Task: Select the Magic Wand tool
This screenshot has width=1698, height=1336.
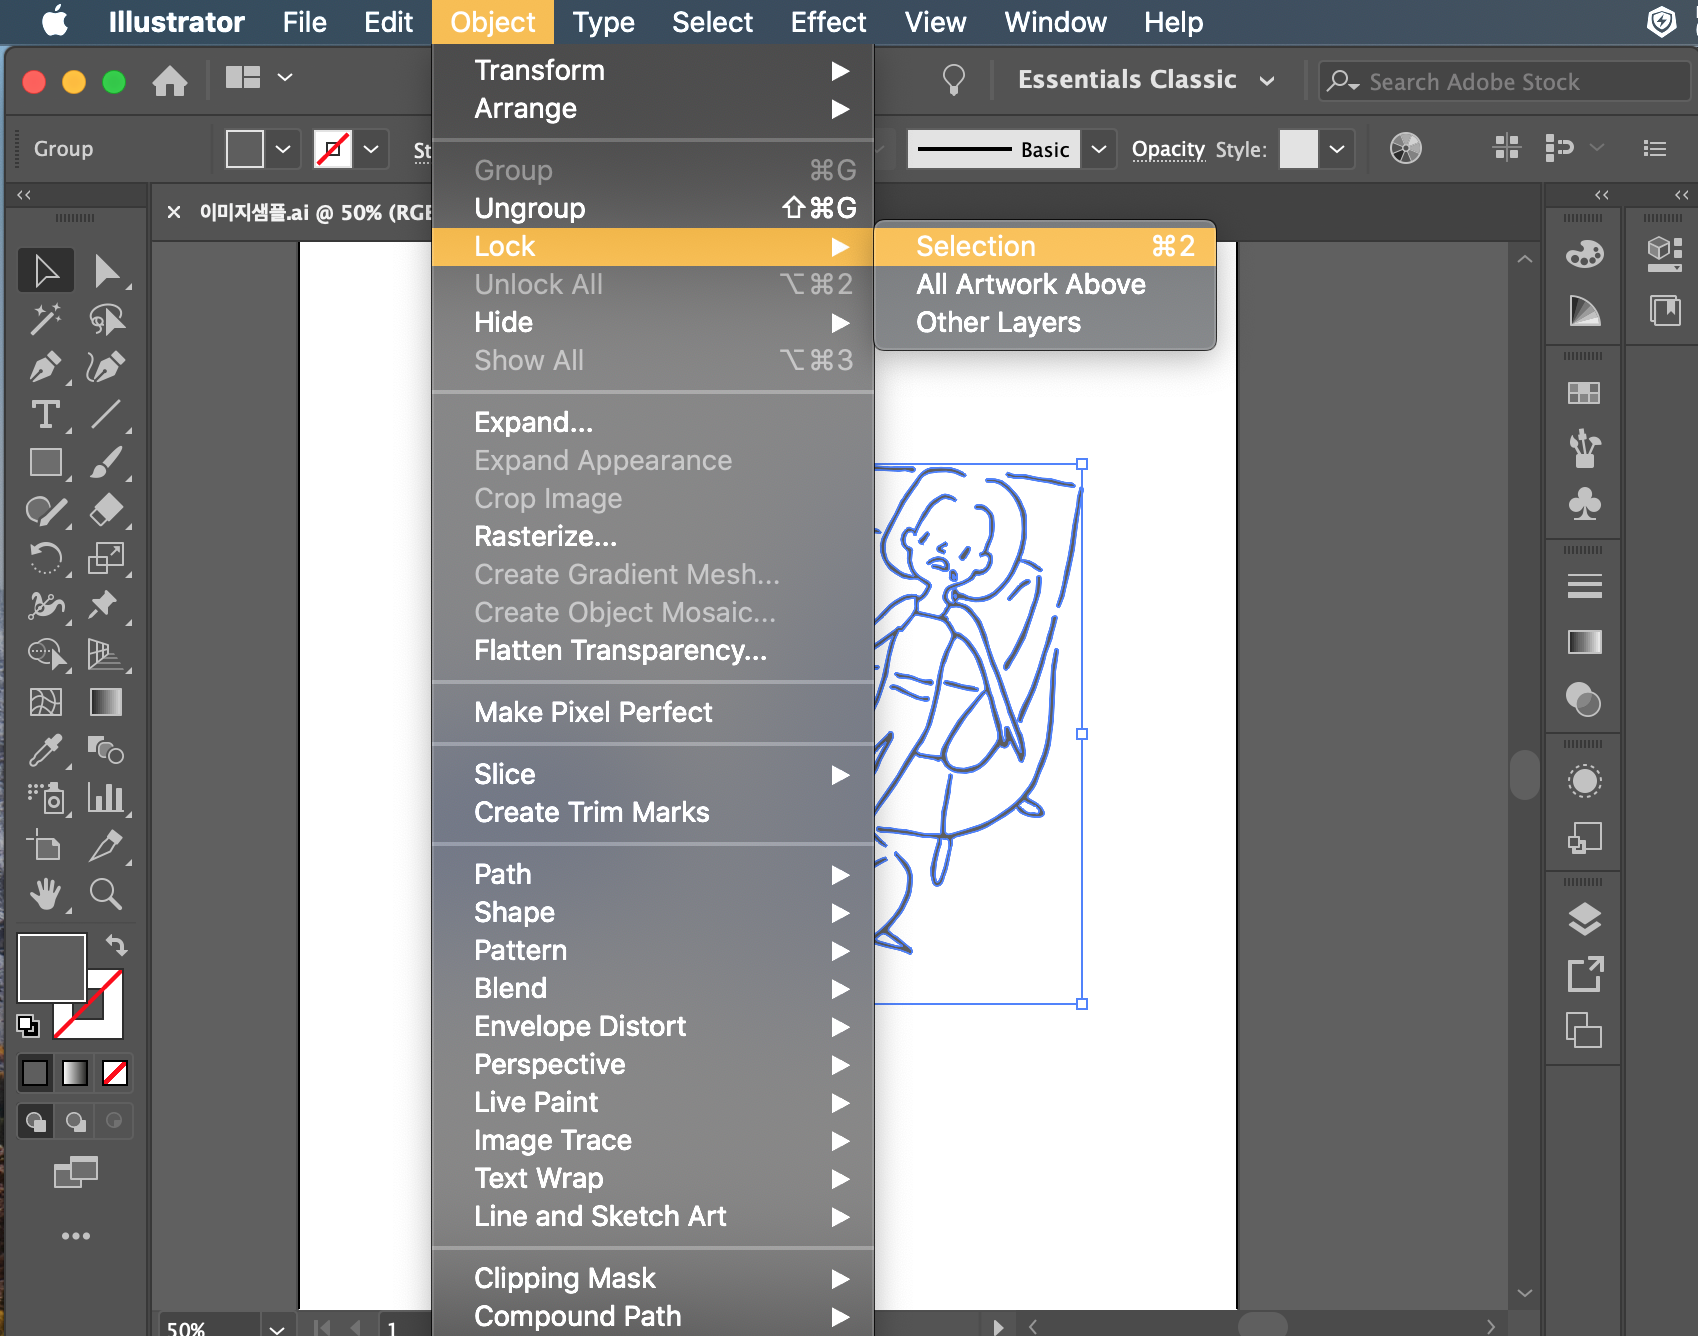Action: pos(45,319)
